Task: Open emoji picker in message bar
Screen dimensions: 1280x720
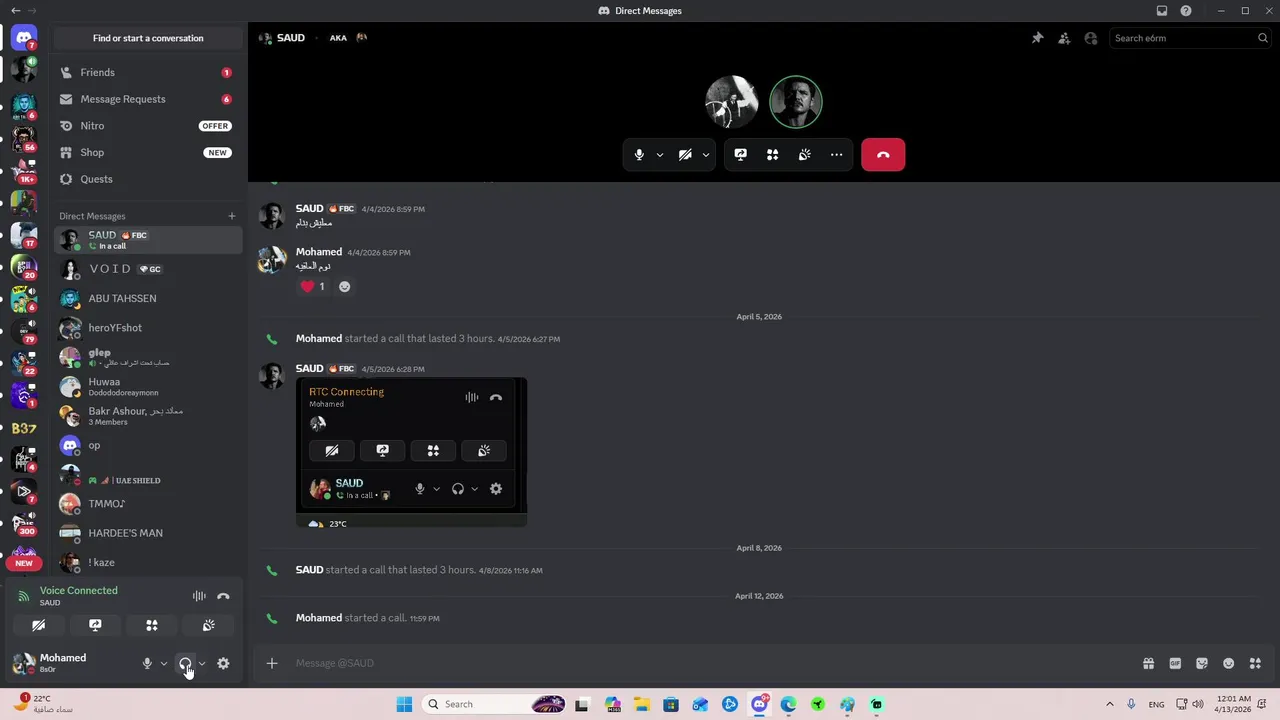Action: click(x=1229, y=663)
